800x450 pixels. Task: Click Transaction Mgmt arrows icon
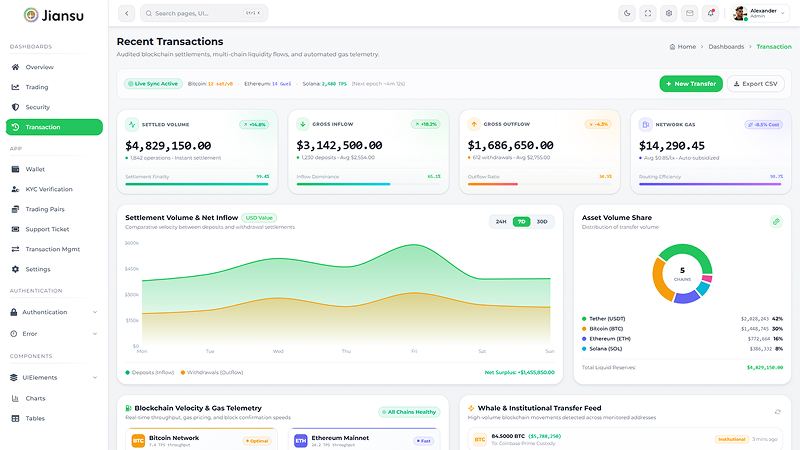(x=15, y=249)
